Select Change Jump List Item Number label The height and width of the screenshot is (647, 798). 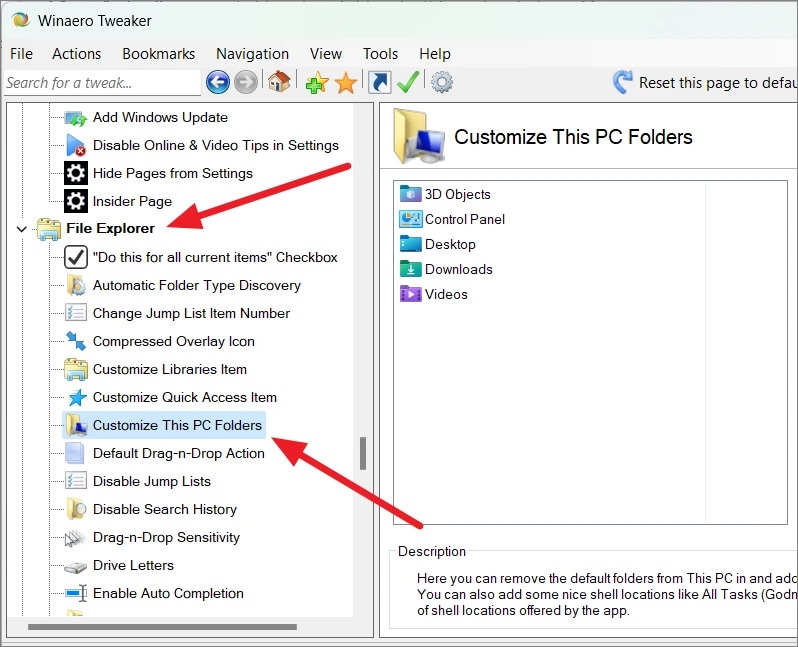(x=191, y=313)
